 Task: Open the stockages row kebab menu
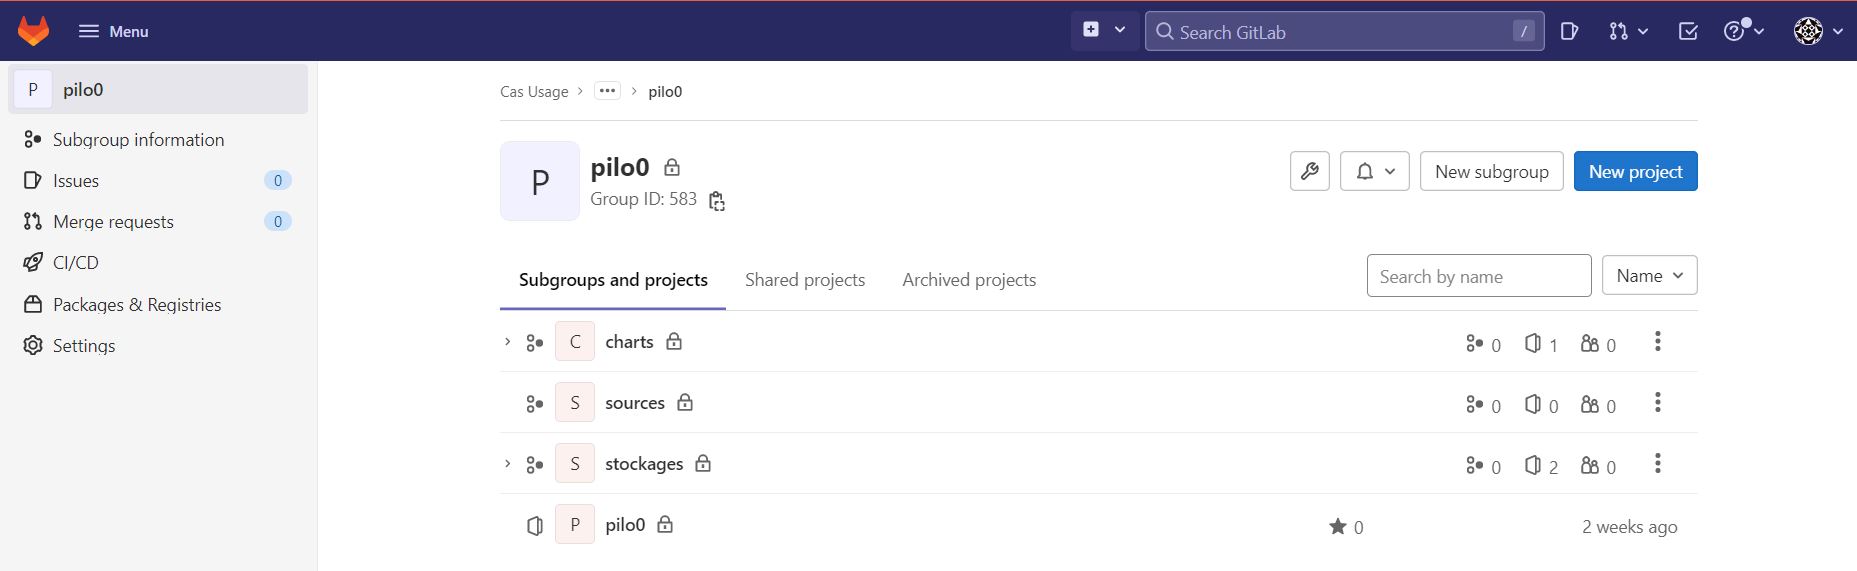(x=1658, y=464)
